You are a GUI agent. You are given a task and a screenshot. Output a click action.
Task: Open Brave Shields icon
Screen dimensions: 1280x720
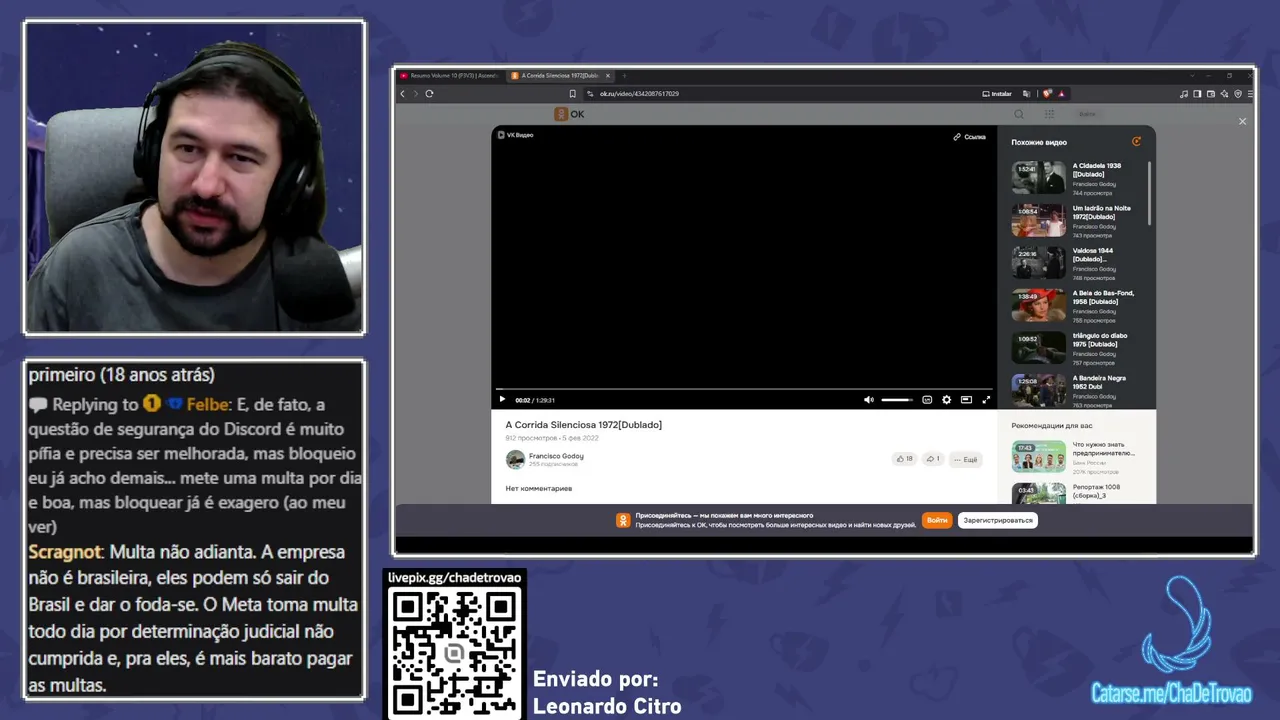coord(1048,94)
